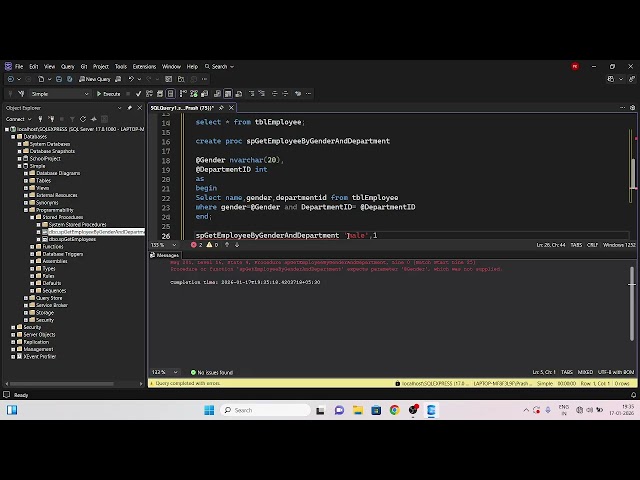The image size is (640, 480).
Task: Click the Search box in the menu bar
Action: pyautogui.click(x=219, y=67)
